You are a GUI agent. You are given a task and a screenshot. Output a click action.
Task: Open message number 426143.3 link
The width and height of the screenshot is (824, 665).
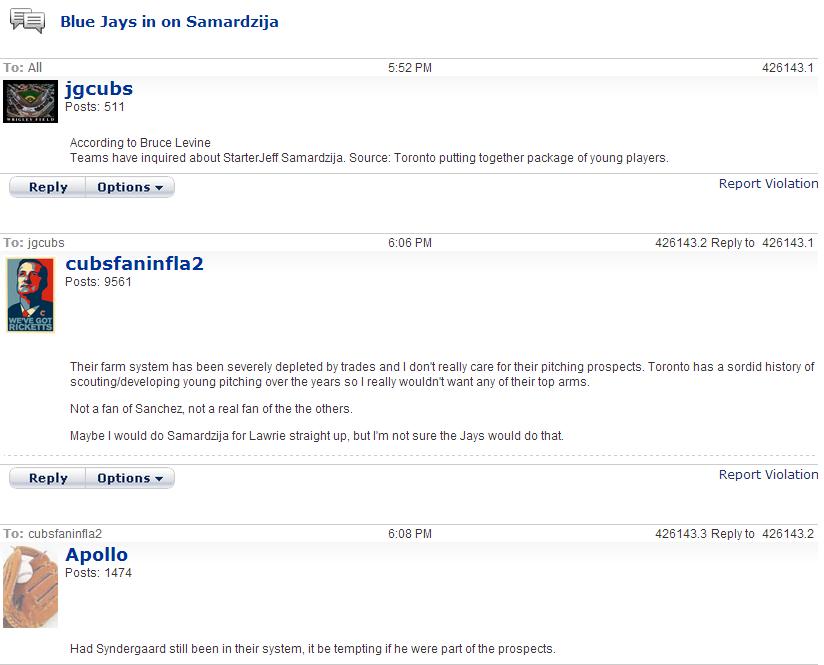[x=681, y=534]
